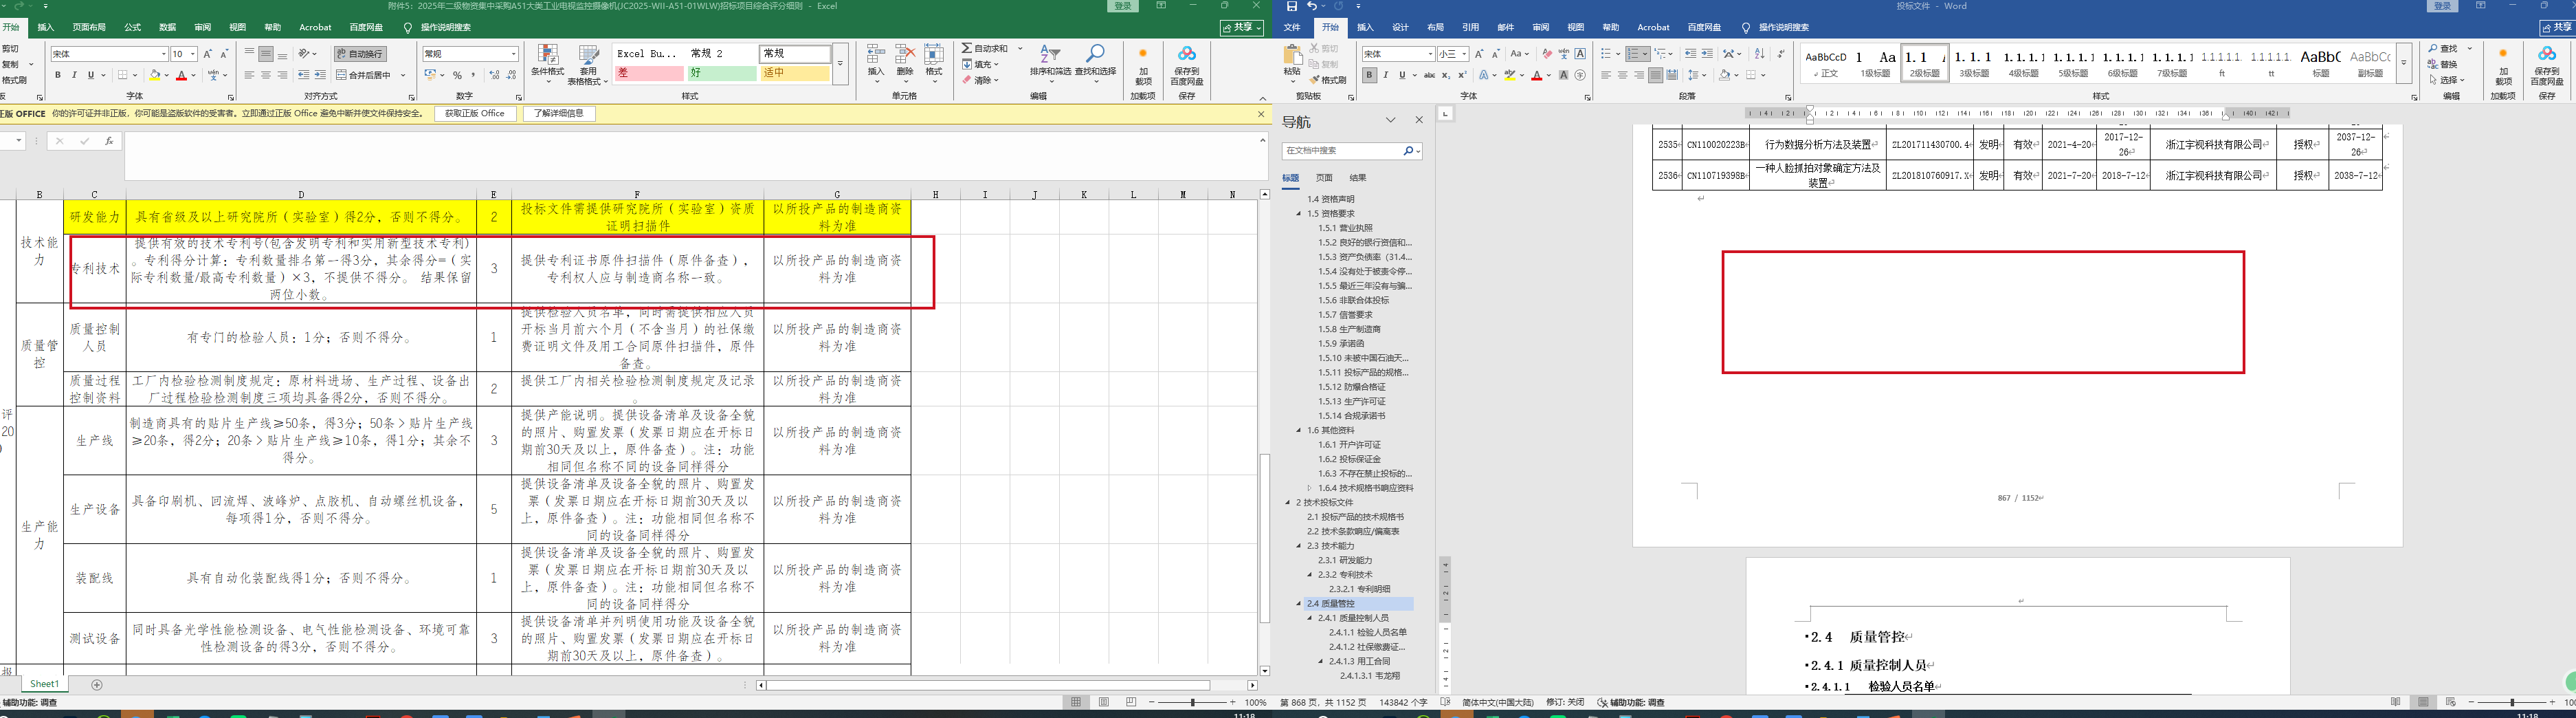Toggle Bold in the Word ribbon
The height and width of the screenshot is (718, 2576).
coord(1369,75)
